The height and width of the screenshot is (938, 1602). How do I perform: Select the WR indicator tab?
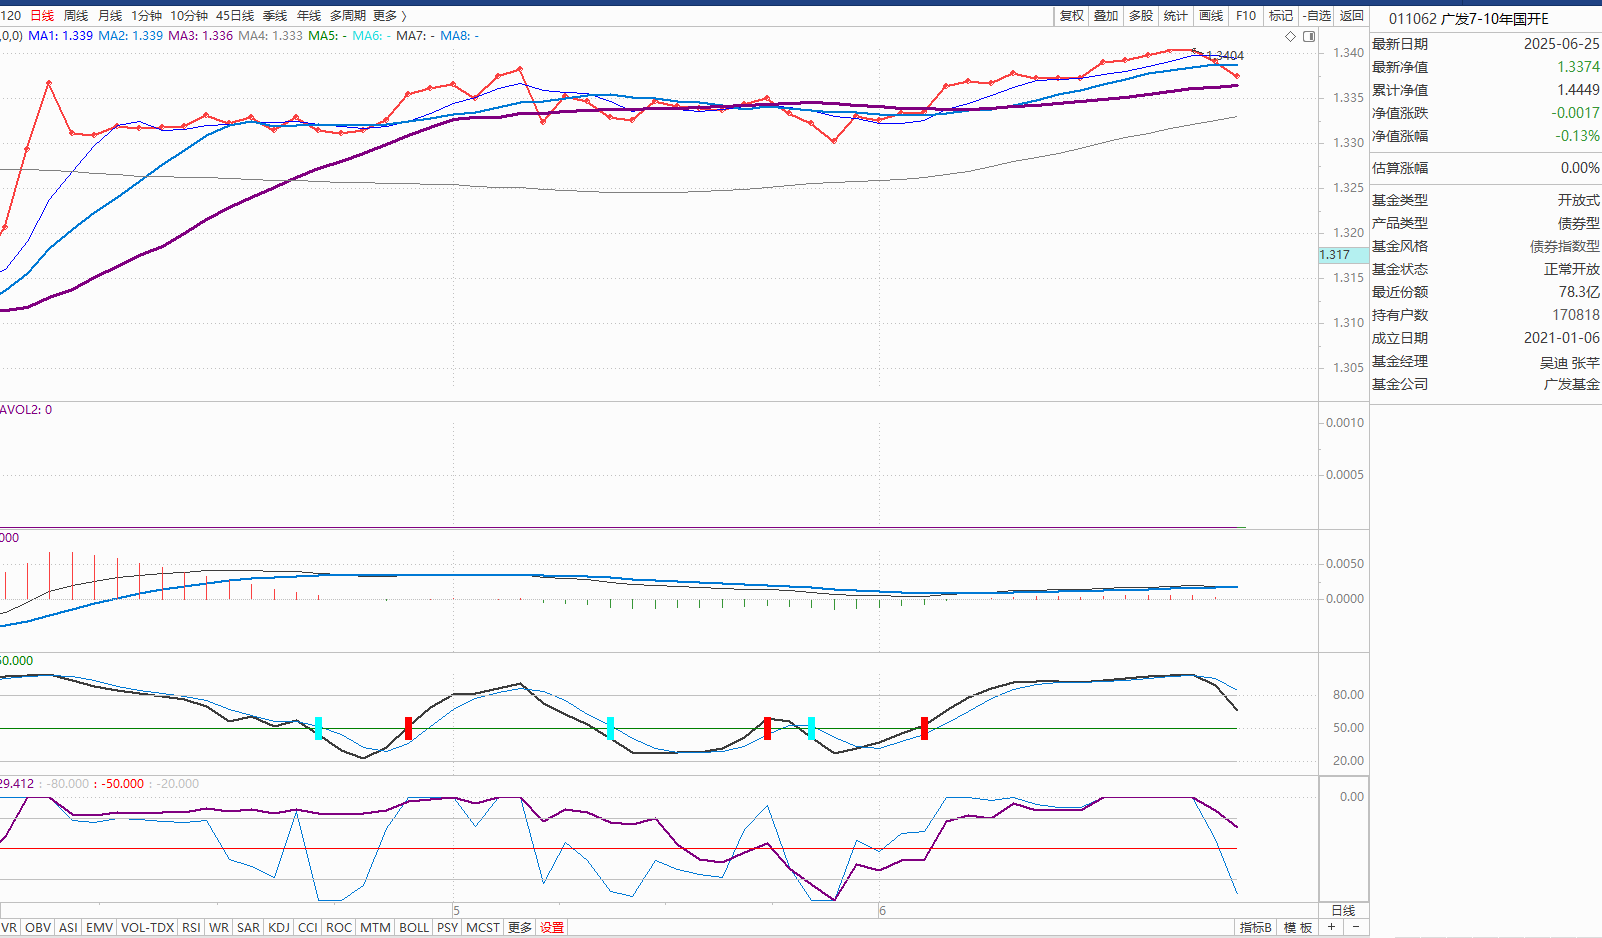[219, 928]
